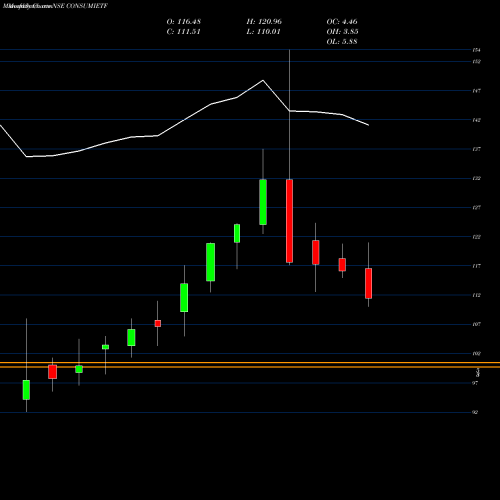Click the 127 price axis label
500x500 pixels.
pos(476,207)
